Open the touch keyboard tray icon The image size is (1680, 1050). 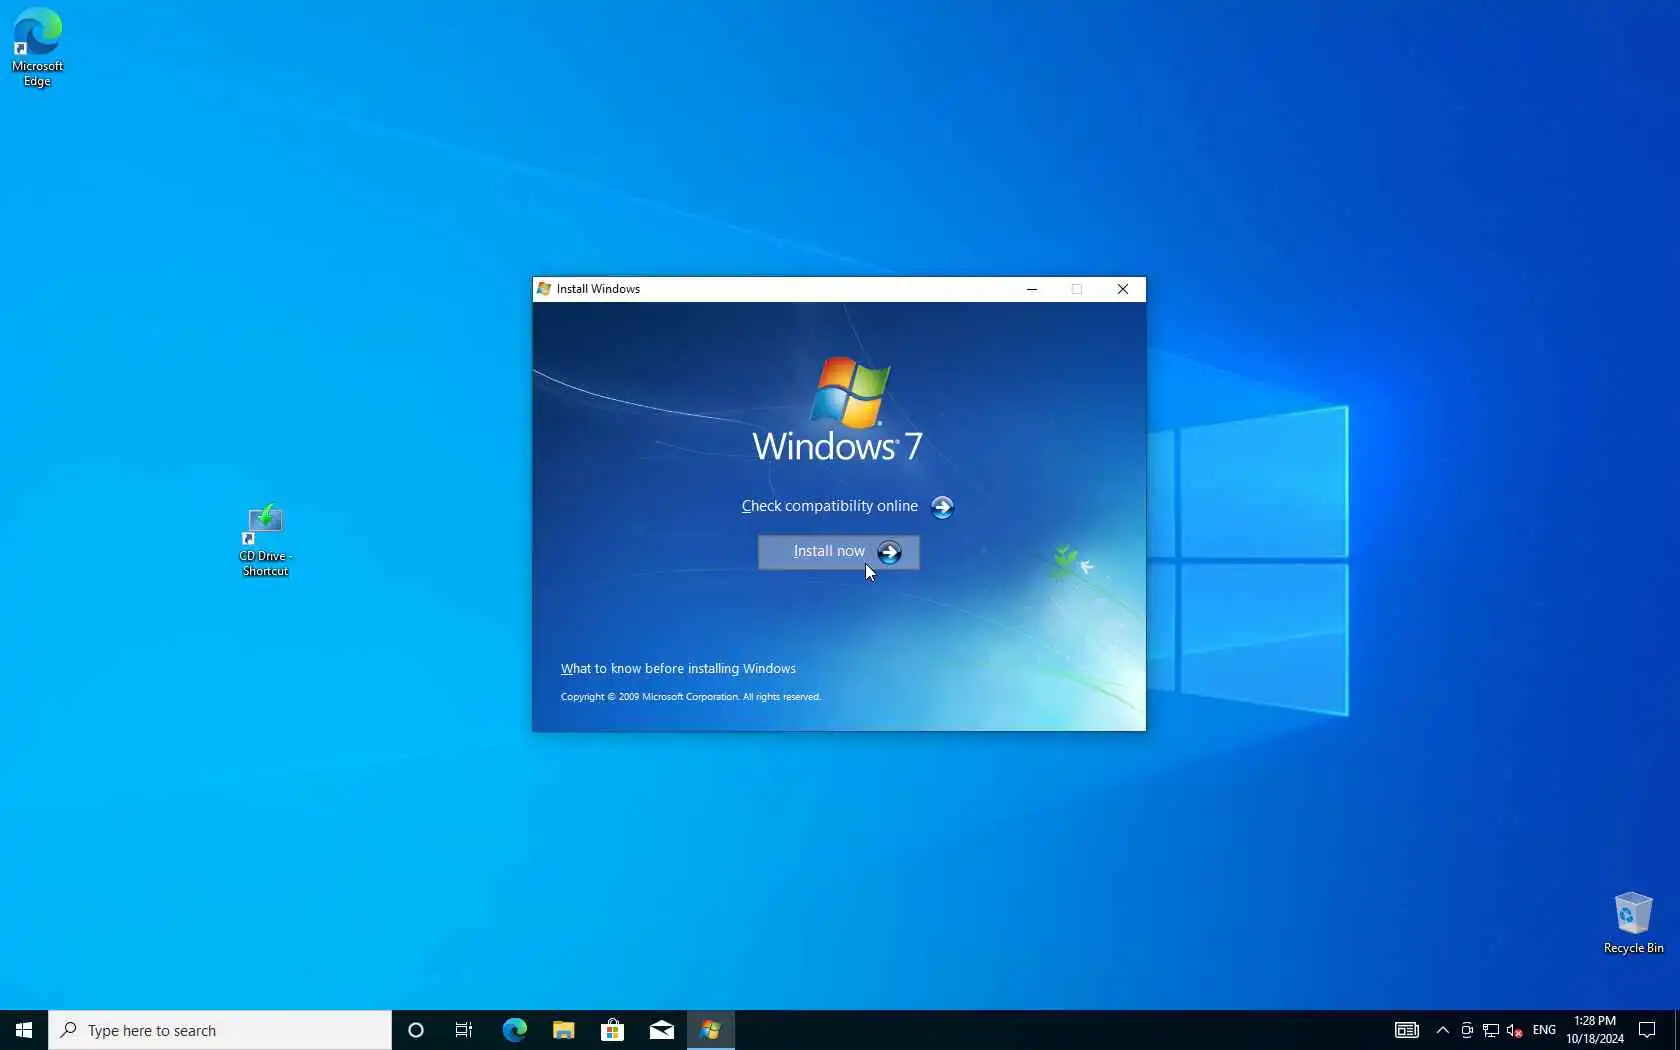(1406, 1030)
